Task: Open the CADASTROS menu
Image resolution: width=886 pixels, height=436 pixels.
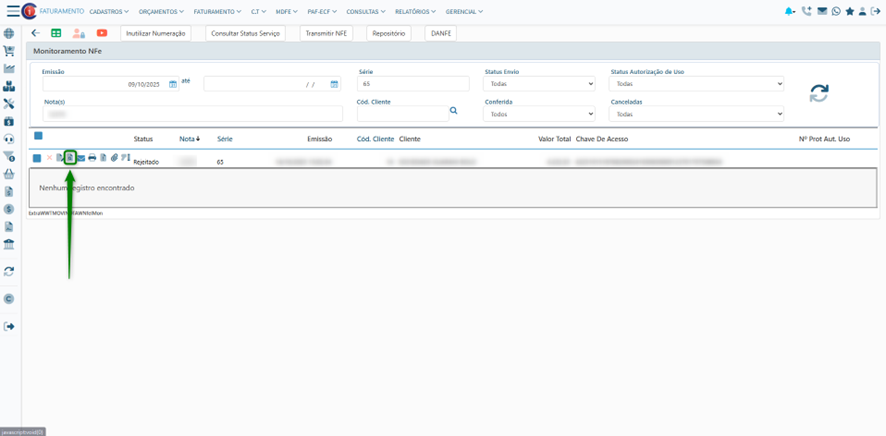Action: [111, 12]
